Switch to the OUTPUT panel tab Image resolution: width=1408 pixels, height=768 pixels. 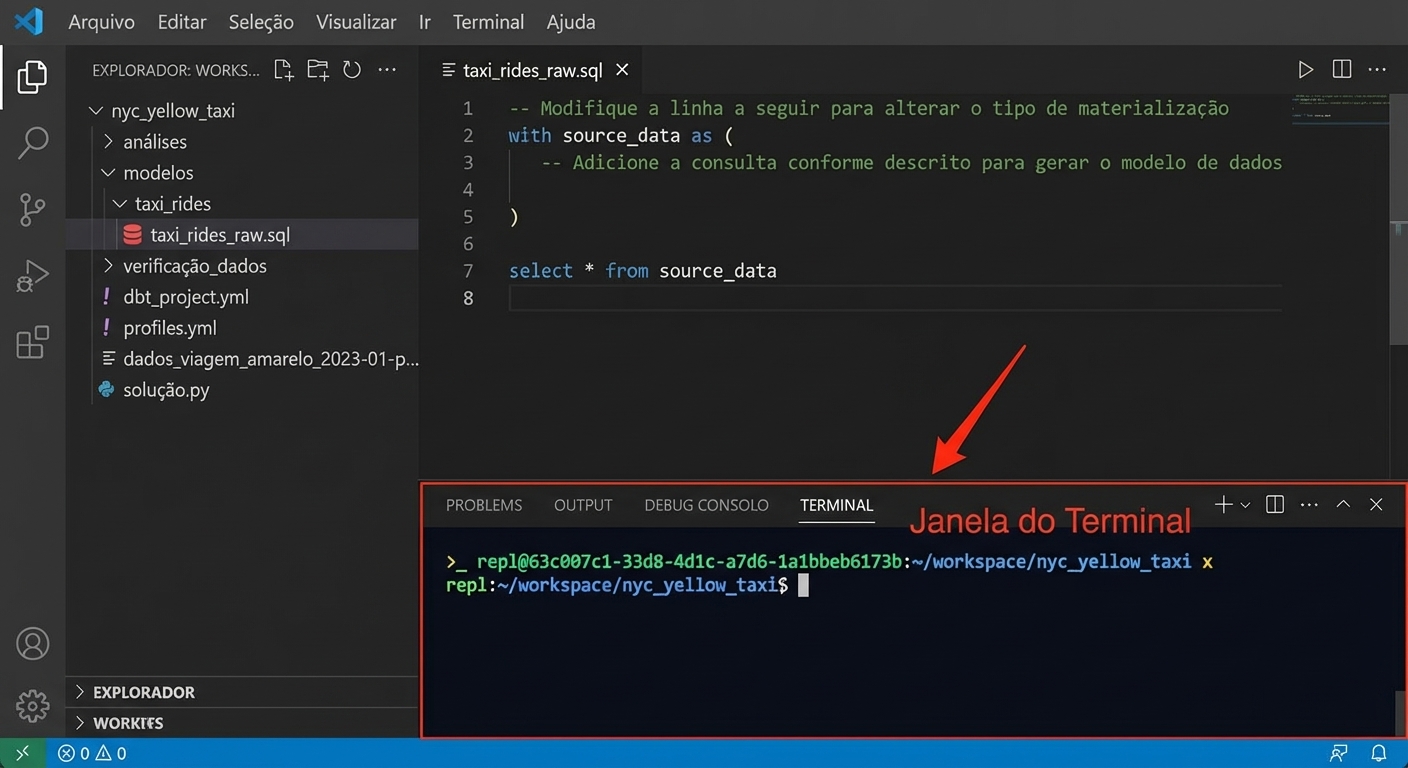tap(583, 505)
